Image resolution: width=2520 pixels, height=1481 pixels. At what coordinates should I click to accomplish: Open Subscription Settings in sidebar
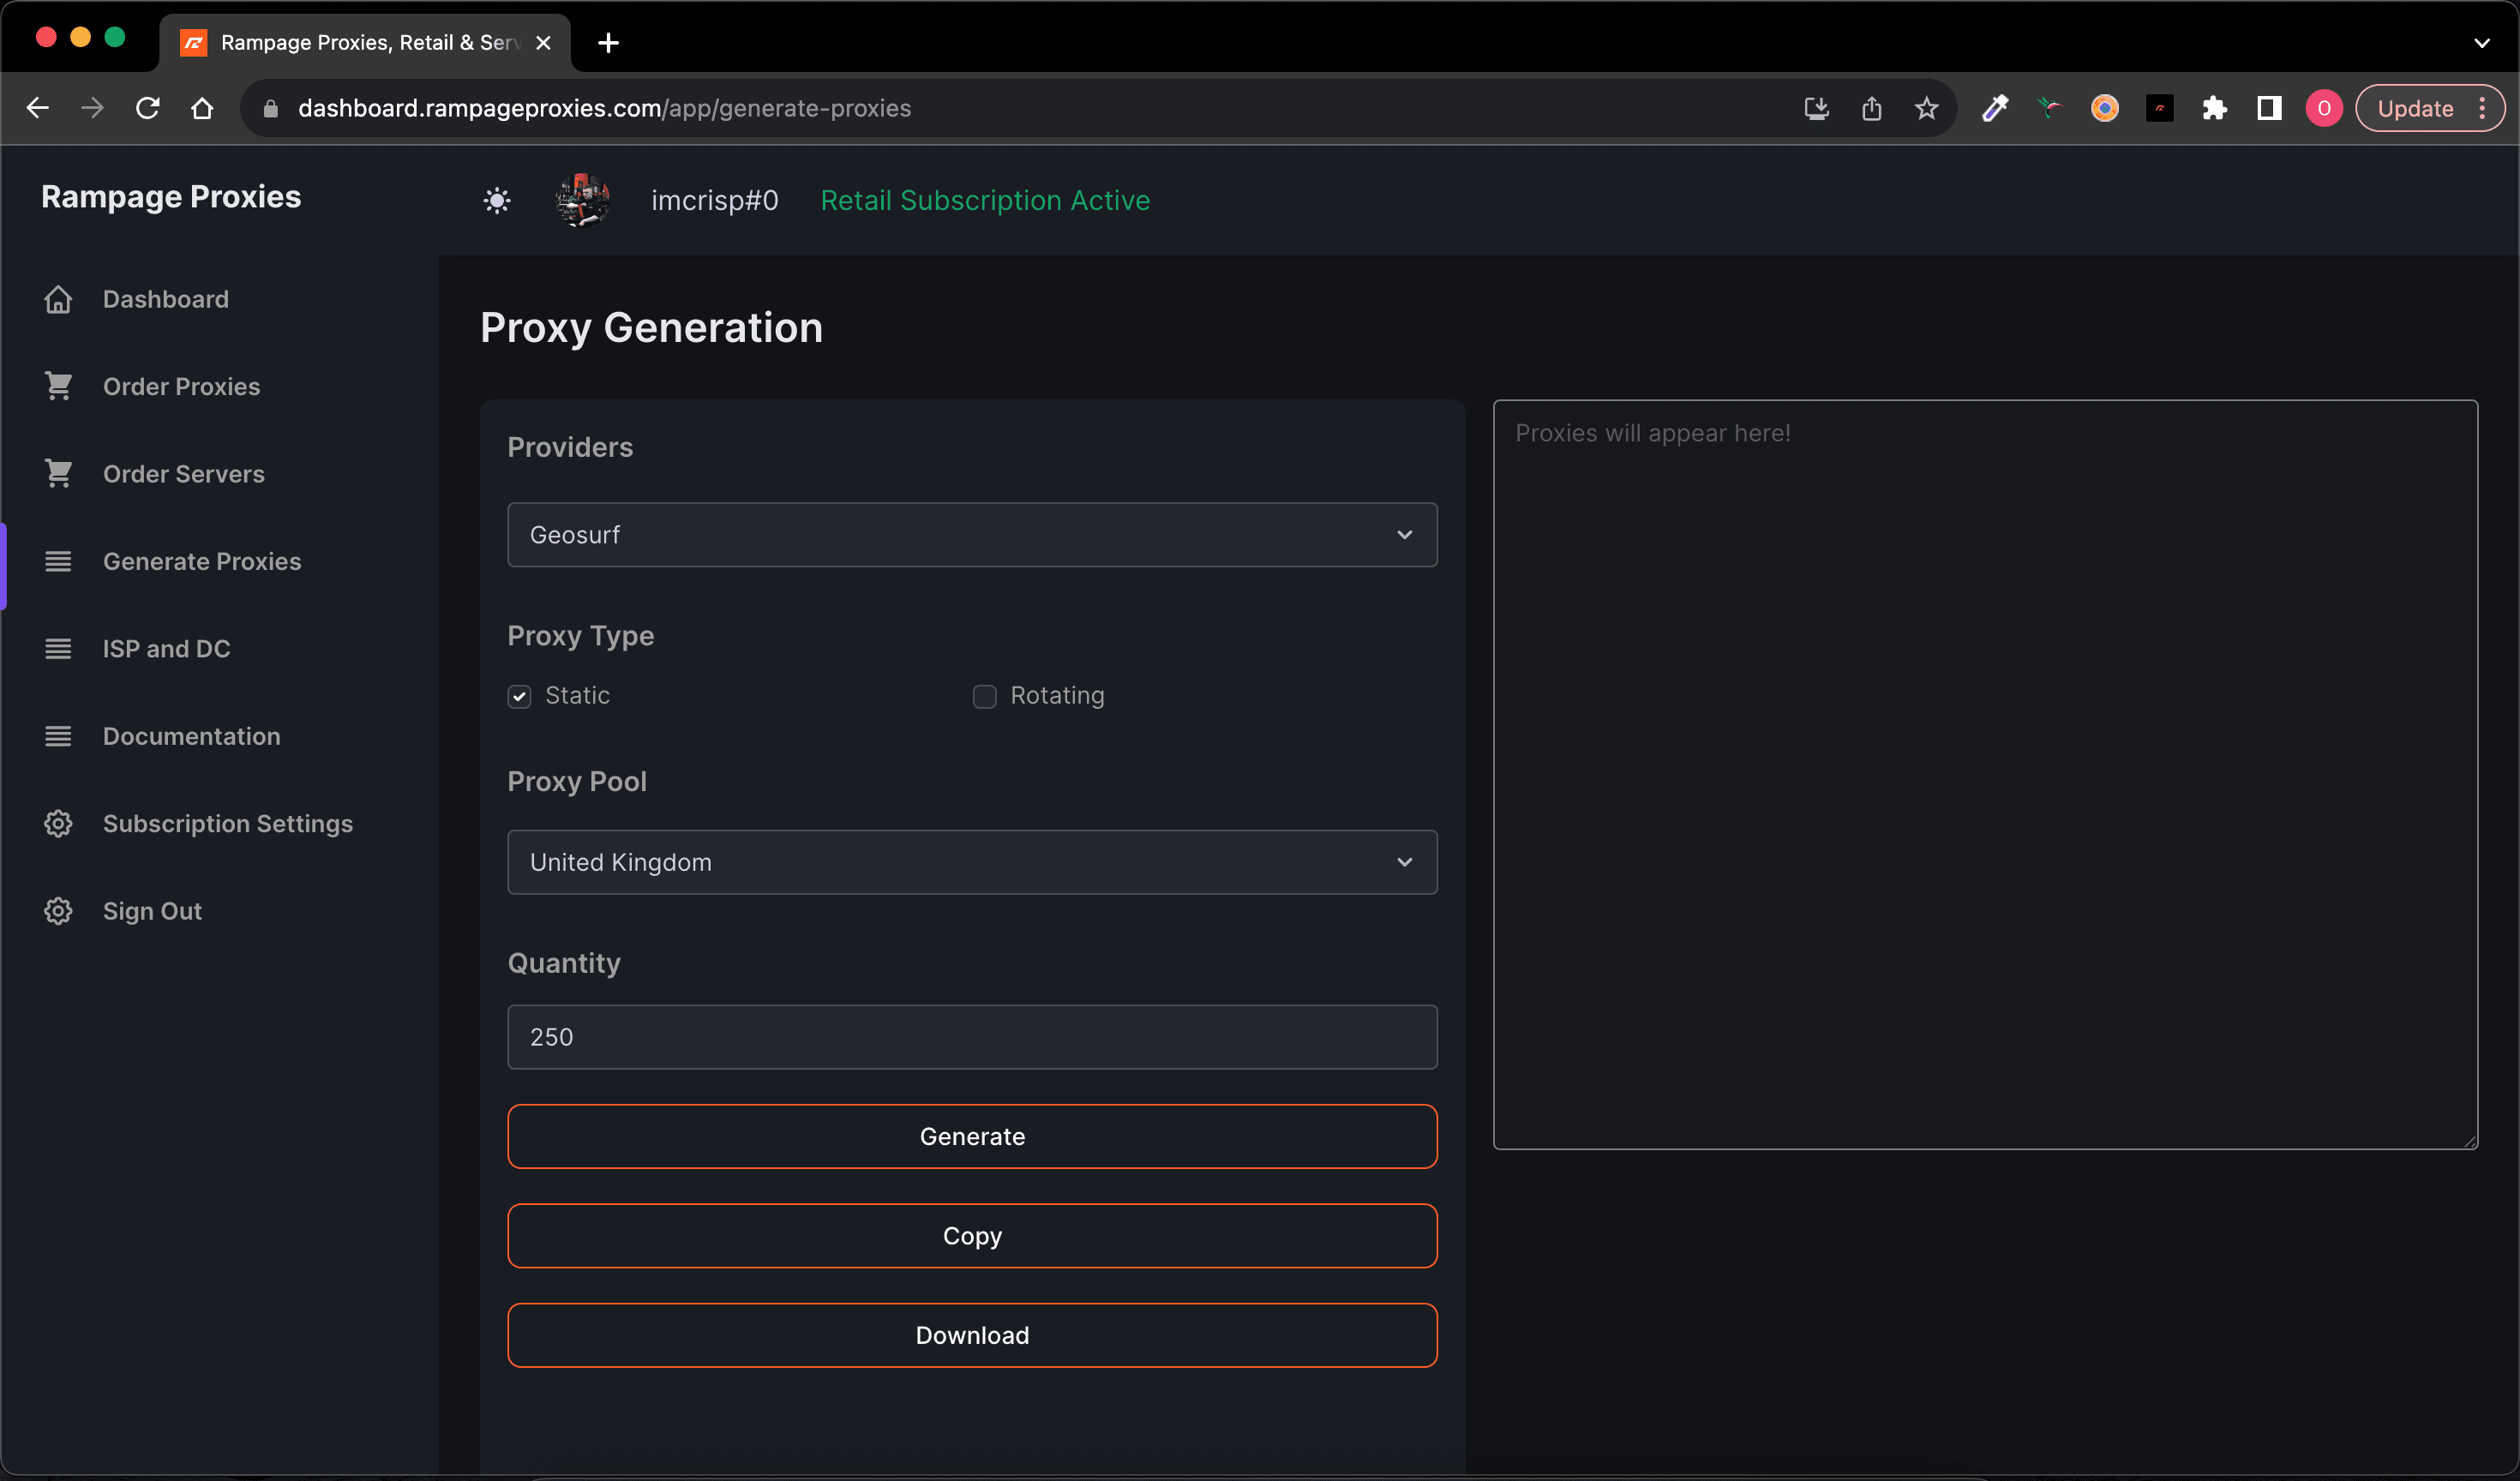pyautogui.click(x=227, y=824)
